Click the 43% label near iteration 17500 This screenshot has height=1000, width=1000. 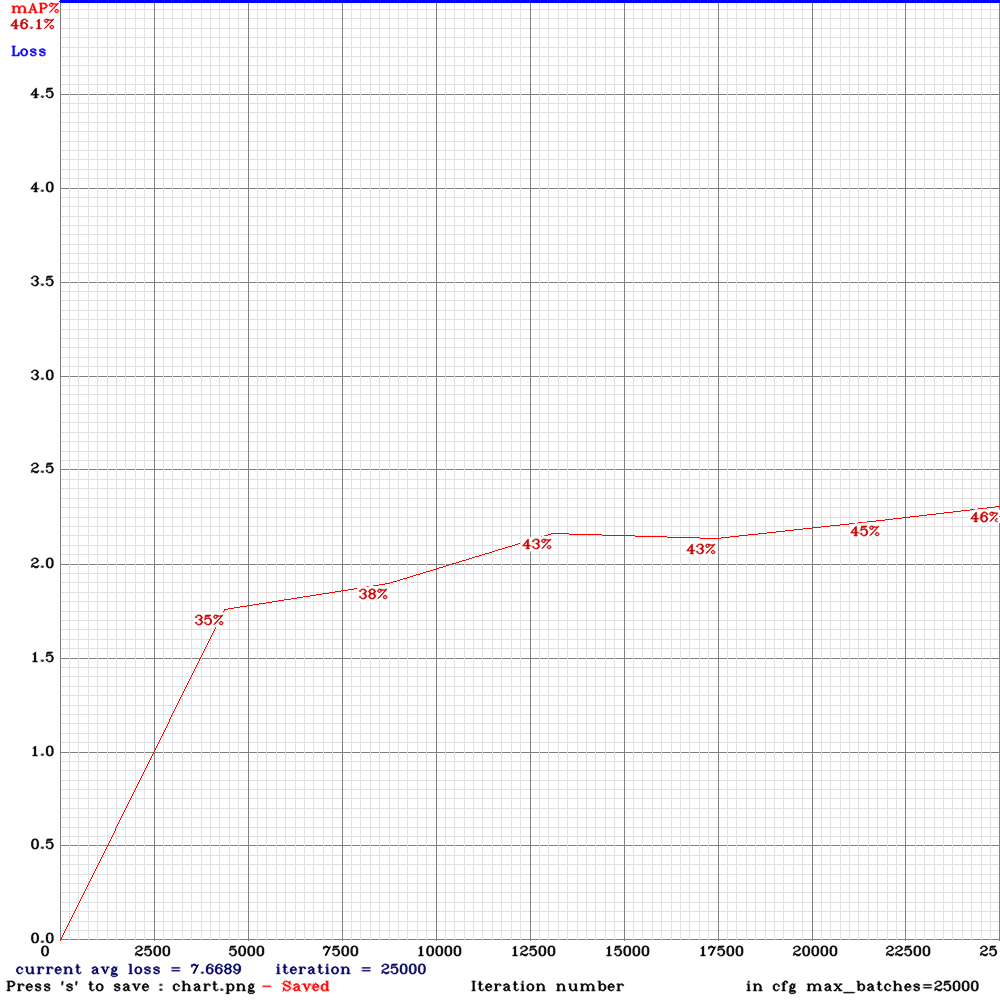click(701, 549)
